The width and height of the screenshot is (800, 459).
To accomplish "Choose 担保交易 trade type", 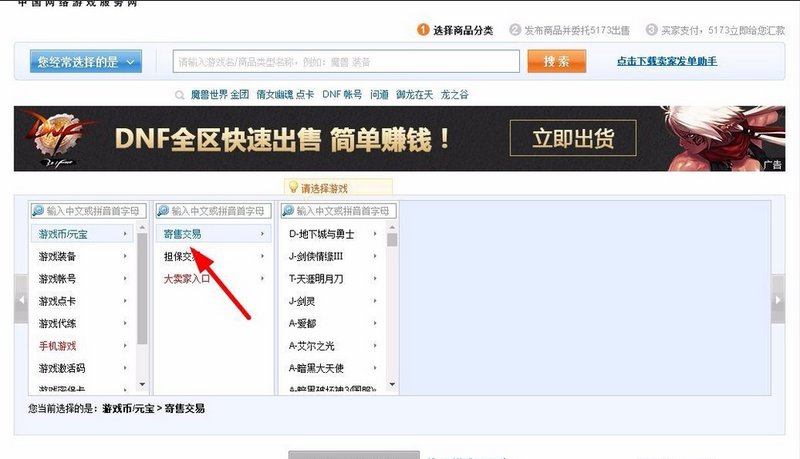I will click(213, 257).
